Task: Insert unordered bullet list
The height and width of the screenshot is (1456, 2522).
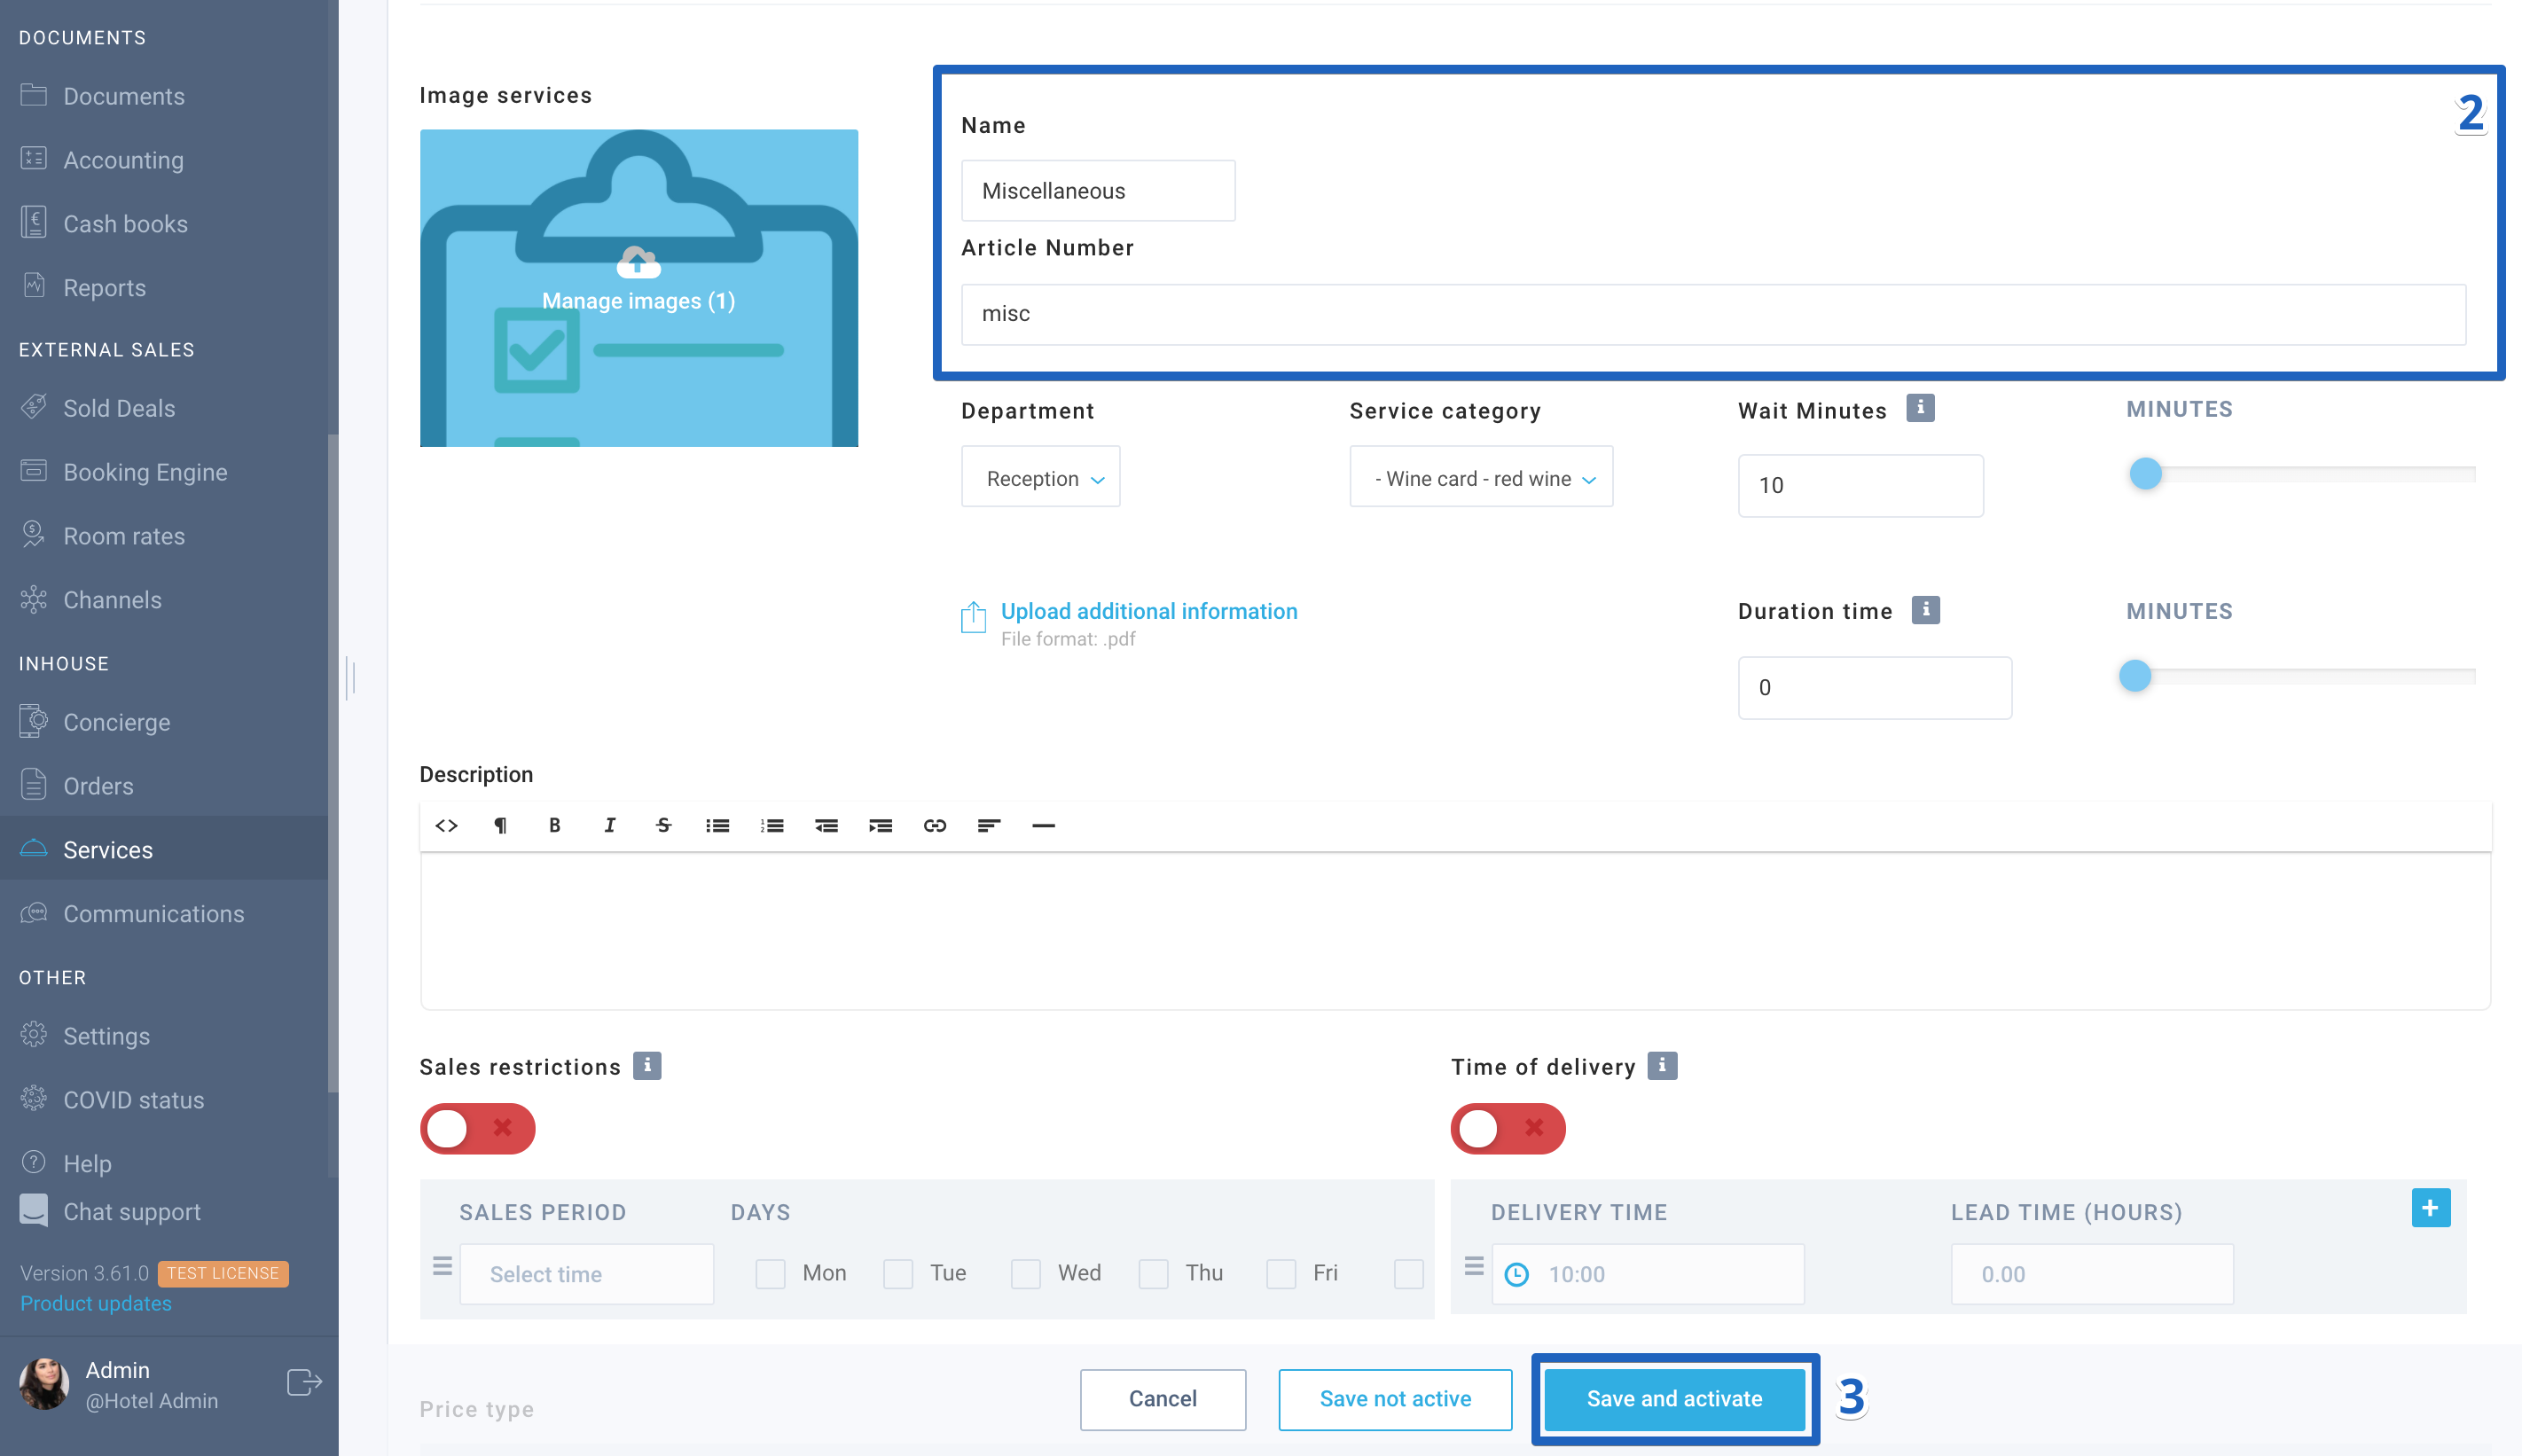Action: pyautogui.click(x=717, y=825)
